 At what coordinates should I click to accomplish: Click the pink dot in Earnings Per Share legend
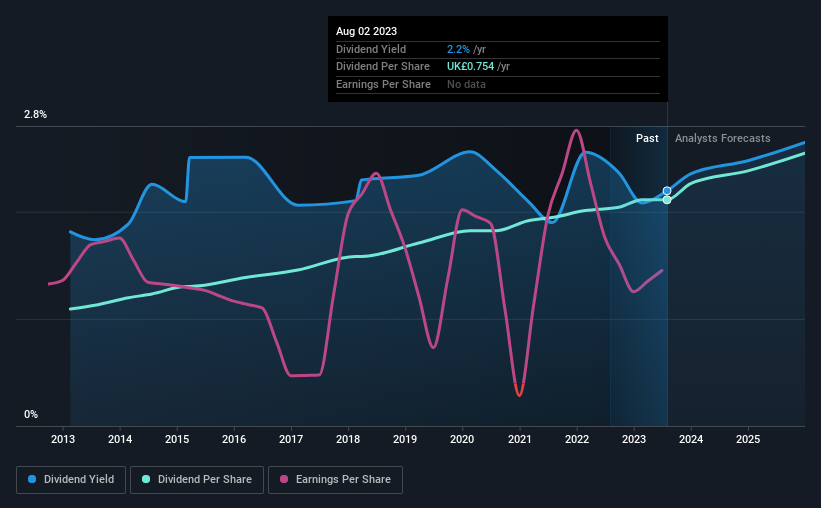(284, 479)
